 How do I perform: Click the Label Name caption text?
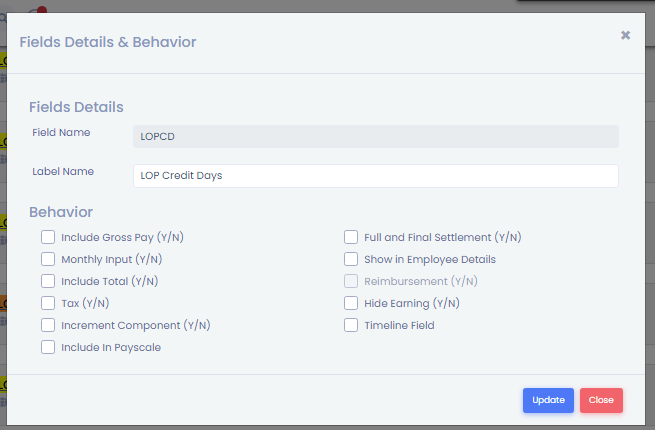[x=63, y=171]
